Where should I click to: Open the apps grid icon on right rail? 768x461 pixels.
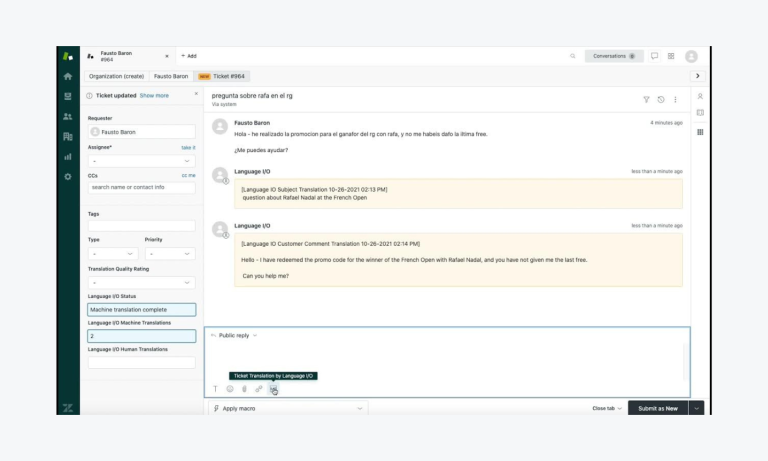(700, 132)
